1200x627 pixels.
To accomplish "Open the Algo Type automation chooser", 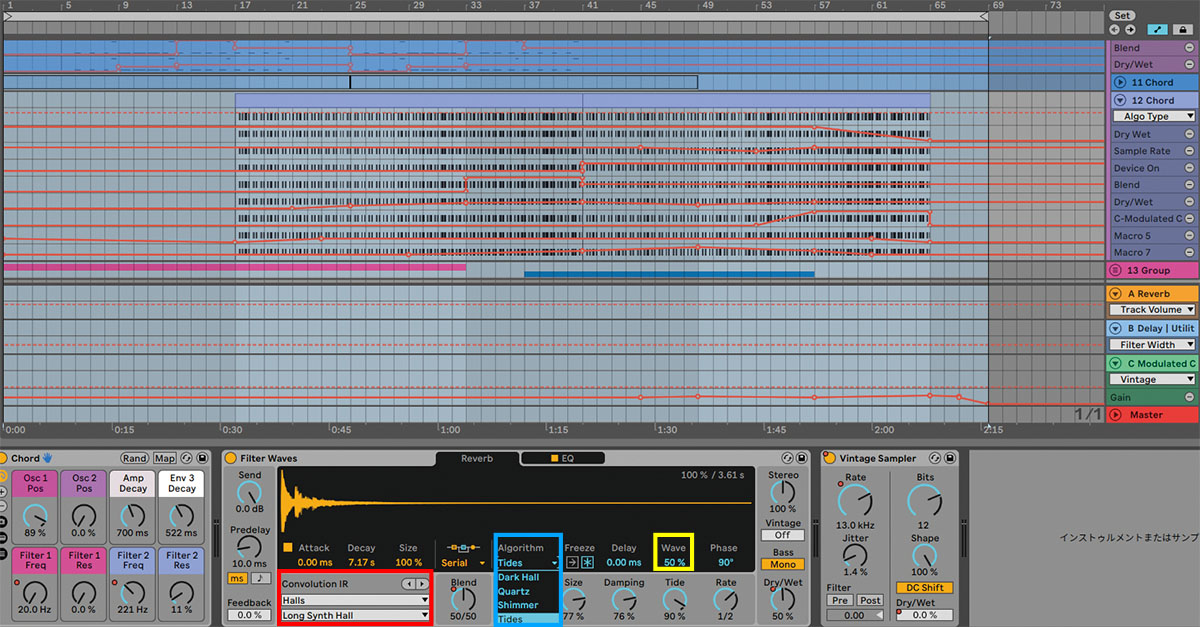I will 1154,117.
